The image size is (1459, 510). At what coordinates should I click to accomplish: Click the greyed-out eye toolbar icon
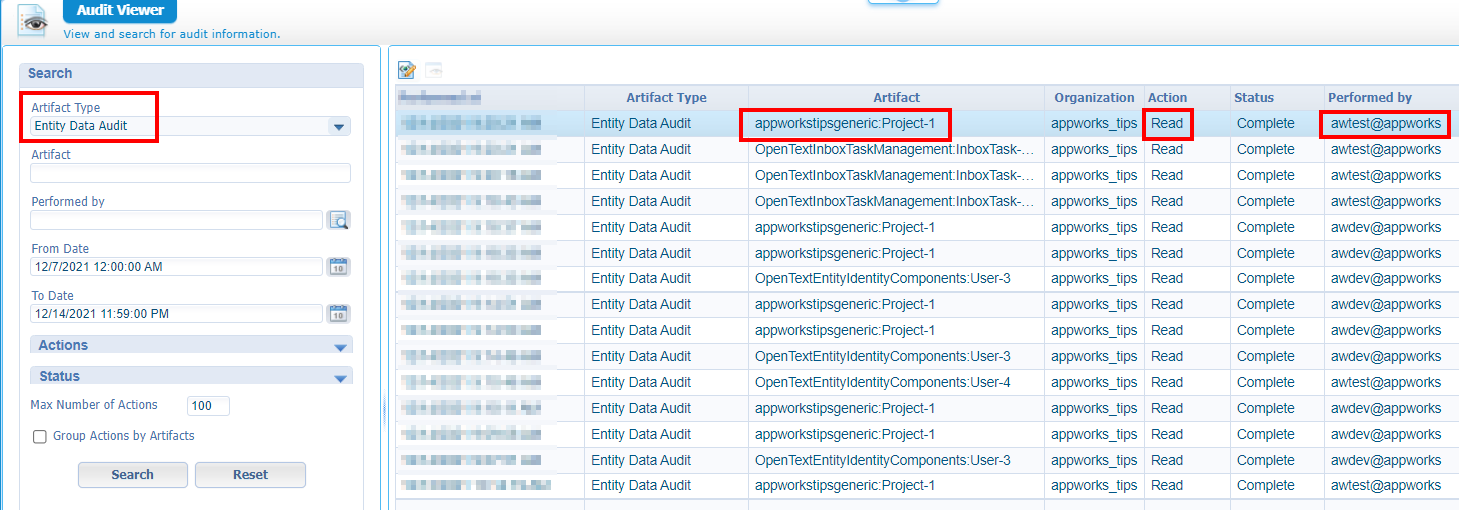point(433,70)
